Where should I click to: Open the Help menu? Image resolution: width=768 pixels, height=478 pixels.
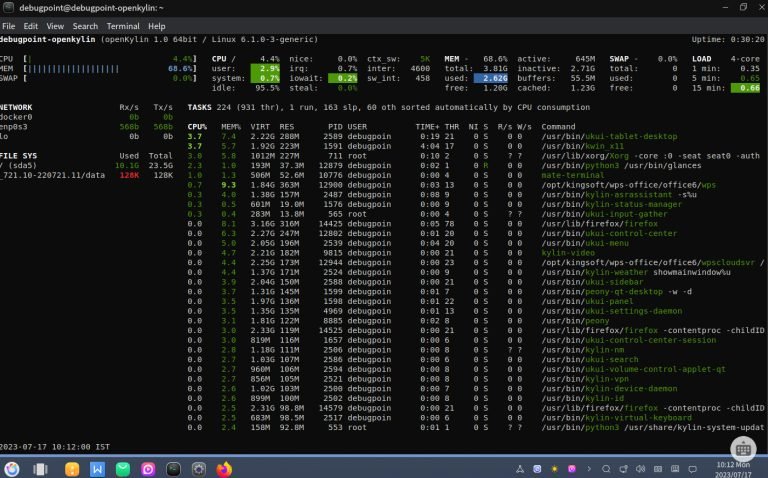[x=156, y=25]
